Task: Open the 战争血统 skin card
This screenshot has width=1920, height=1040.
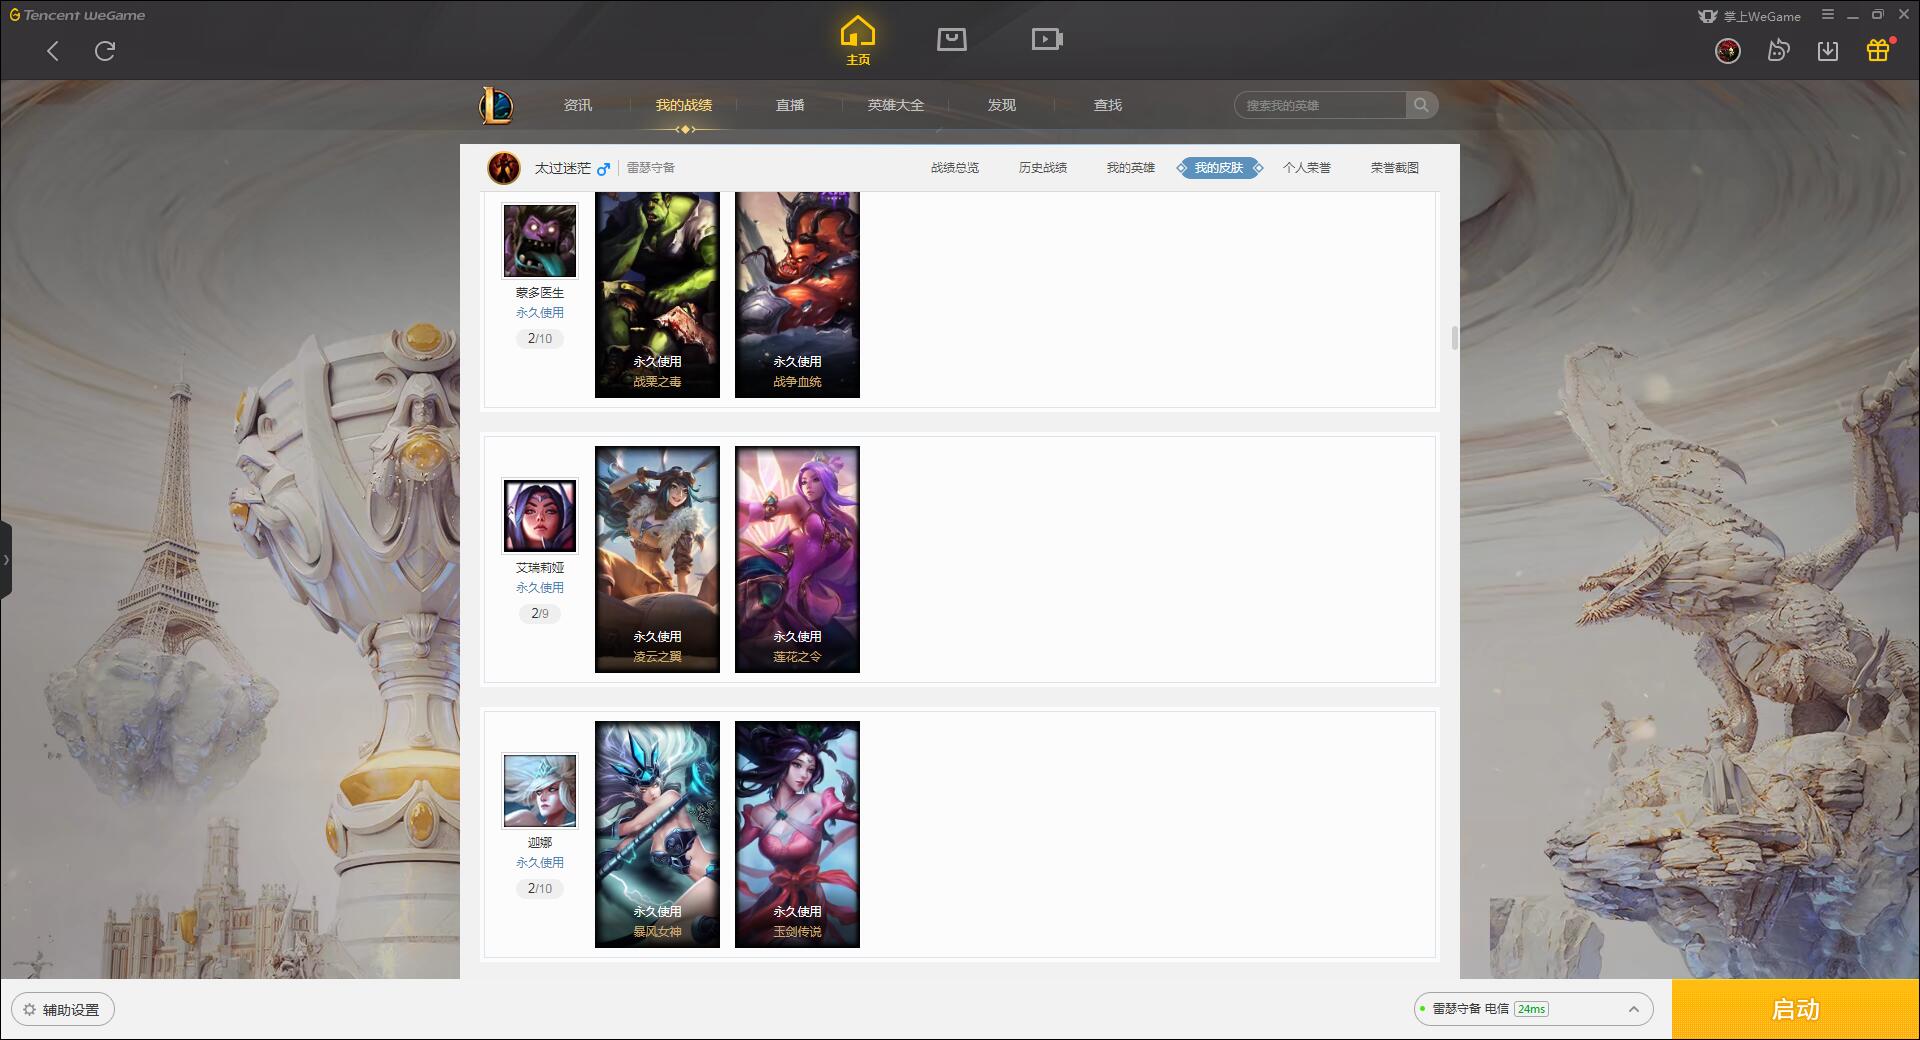Action: point(797,295)
